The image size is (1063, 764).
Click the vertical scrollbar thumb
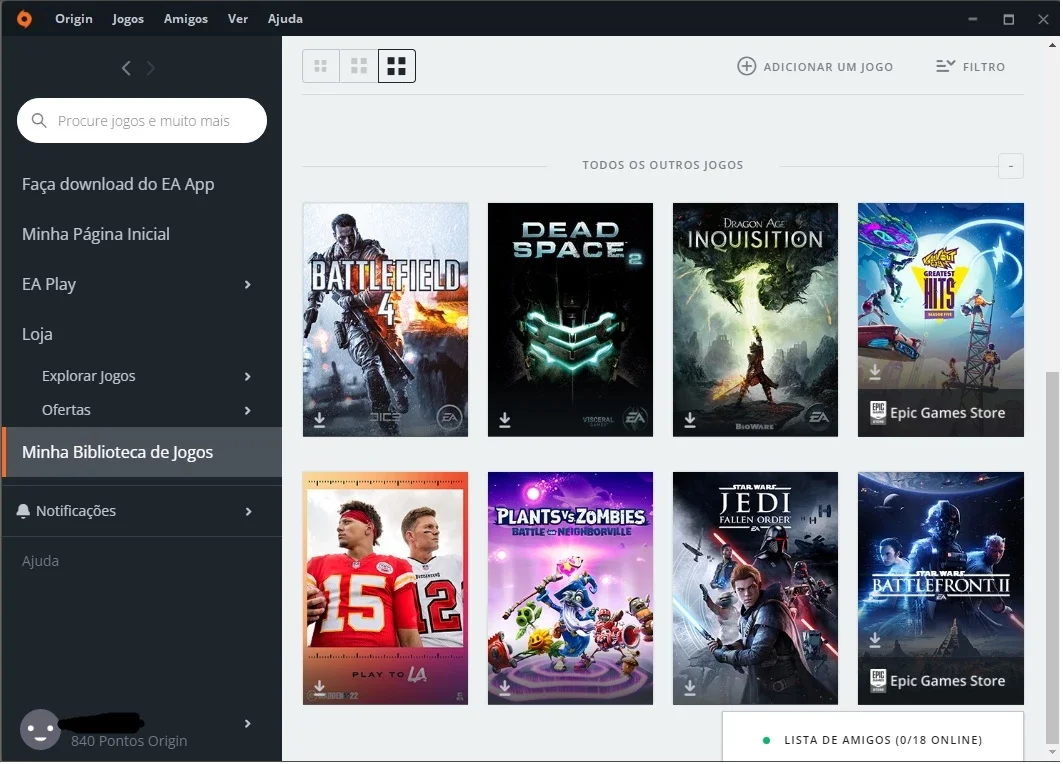1052,557
